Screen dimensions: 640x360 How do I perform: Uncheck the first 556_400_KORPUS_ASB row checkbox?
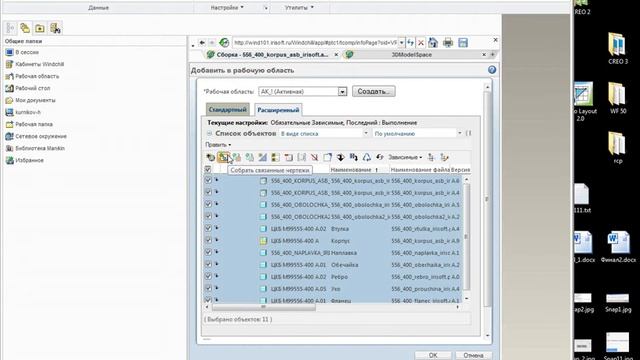coord(208,180)
